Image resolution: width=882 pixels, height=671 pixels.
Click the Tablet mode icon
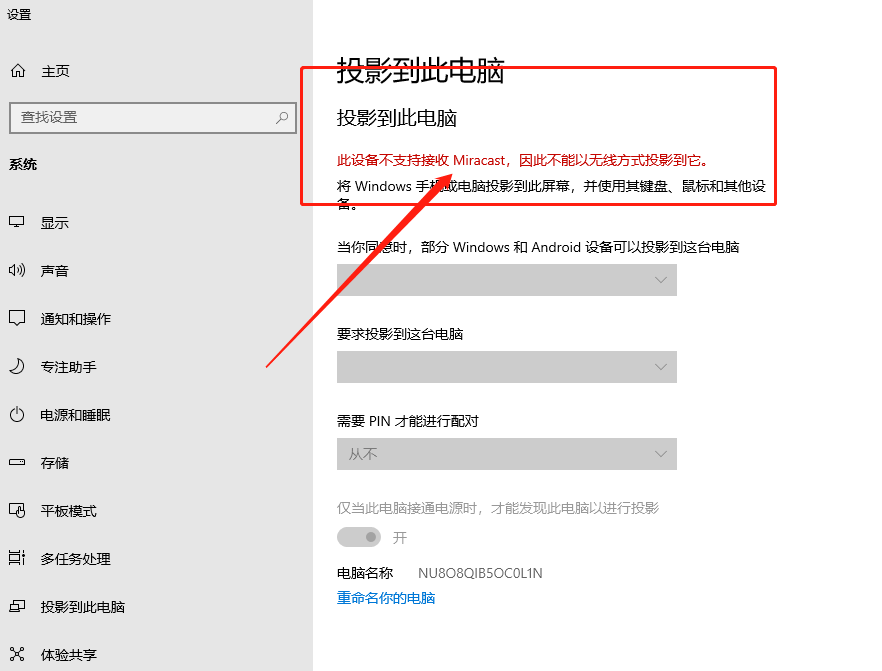[17, 510]
